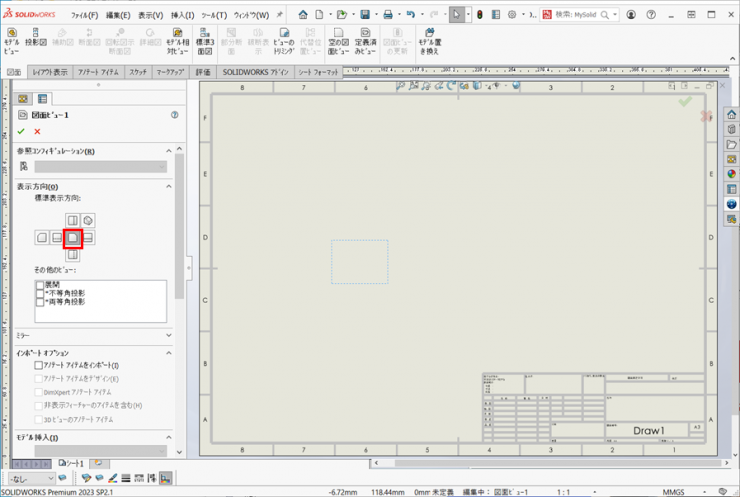Collapse the 表示方向 section
740x497 pixels.
click(x=168, y=187)
